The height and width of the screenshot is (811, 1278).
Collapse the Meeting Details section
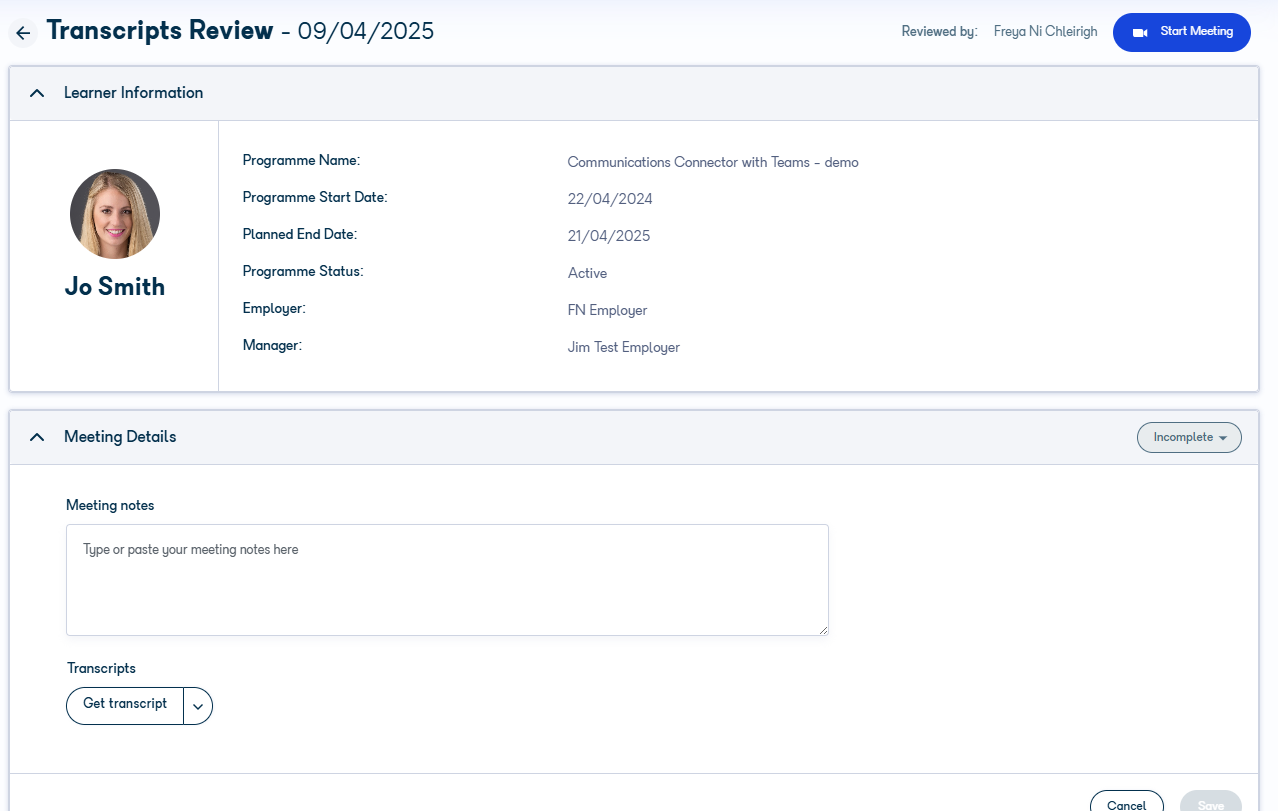[37, 437]
